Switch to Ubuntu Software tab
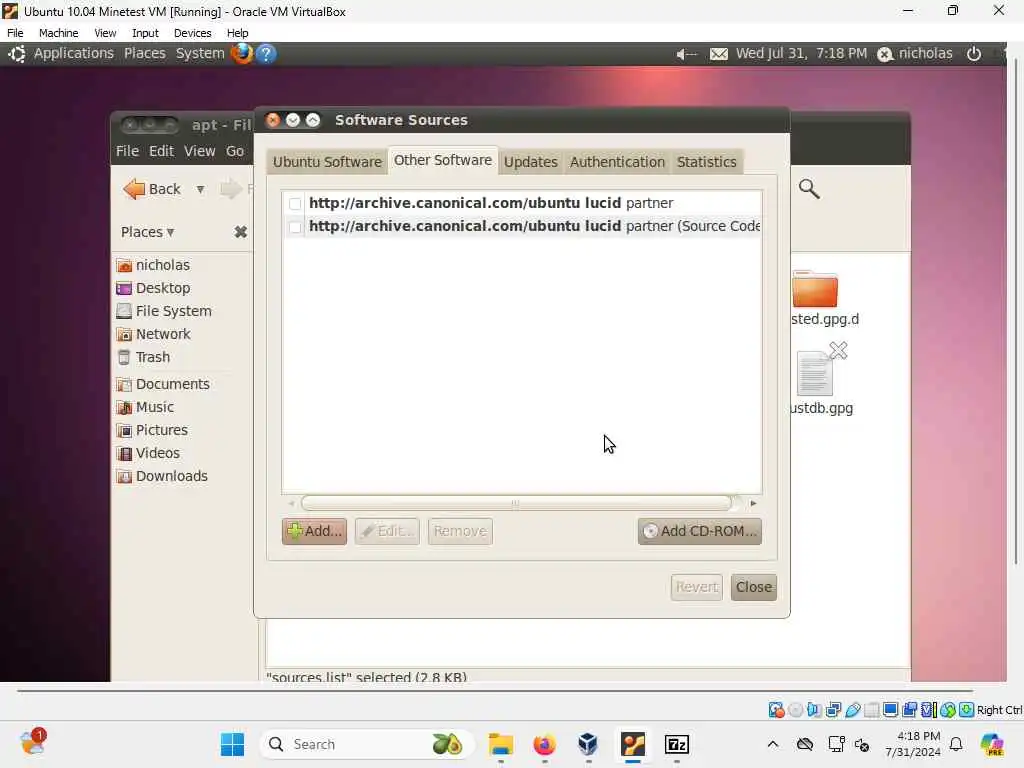The image size is (1024, 768). (327, 162)
